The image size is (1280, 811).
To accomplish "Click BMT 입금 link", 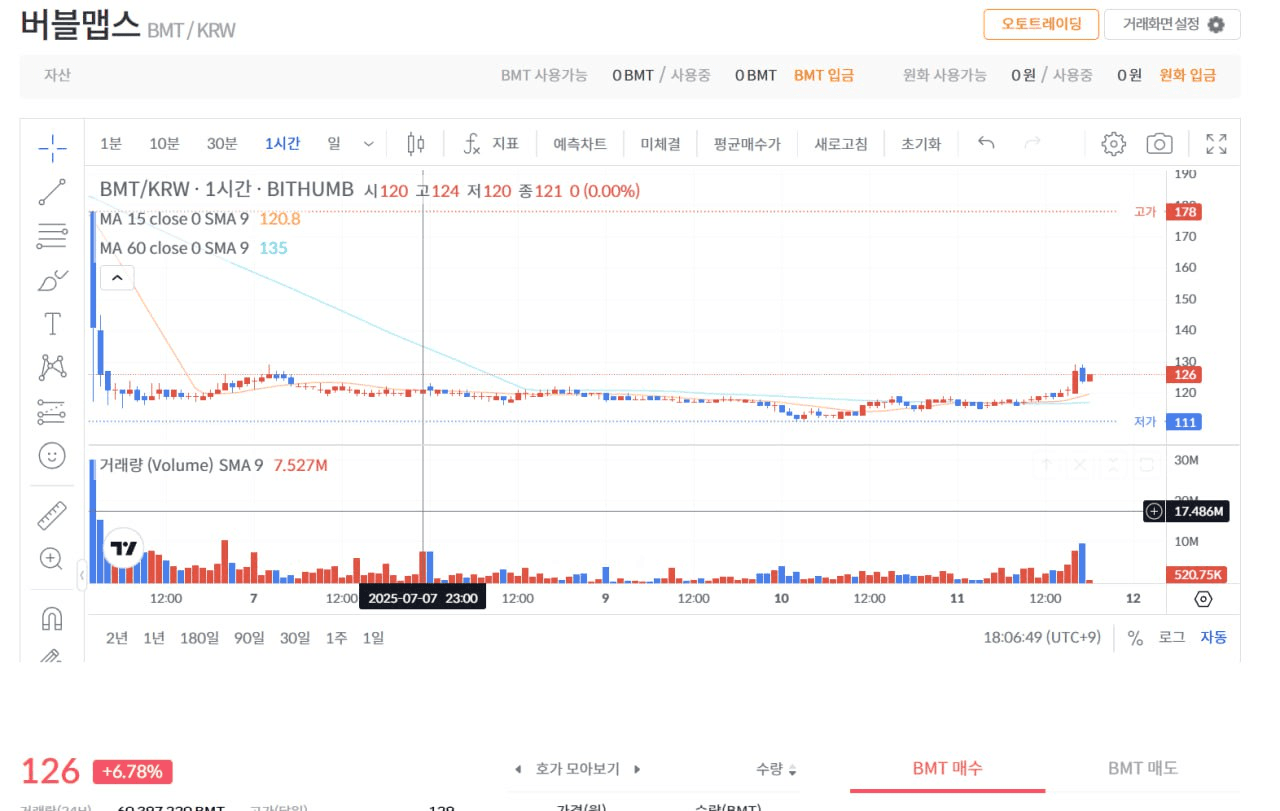I will tap(824, 75).
